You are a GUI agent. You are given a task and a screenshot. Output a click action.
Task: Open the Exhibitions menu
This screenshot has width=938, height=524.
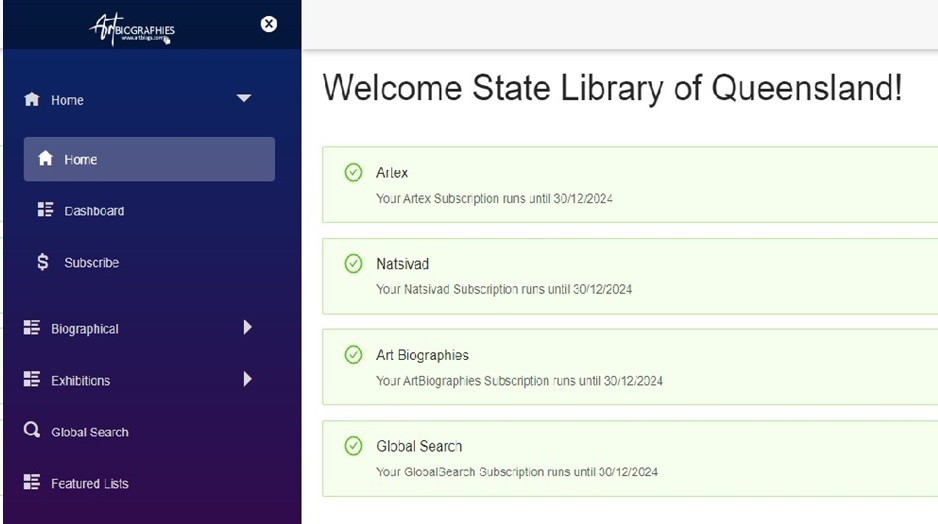click(80, 380)
